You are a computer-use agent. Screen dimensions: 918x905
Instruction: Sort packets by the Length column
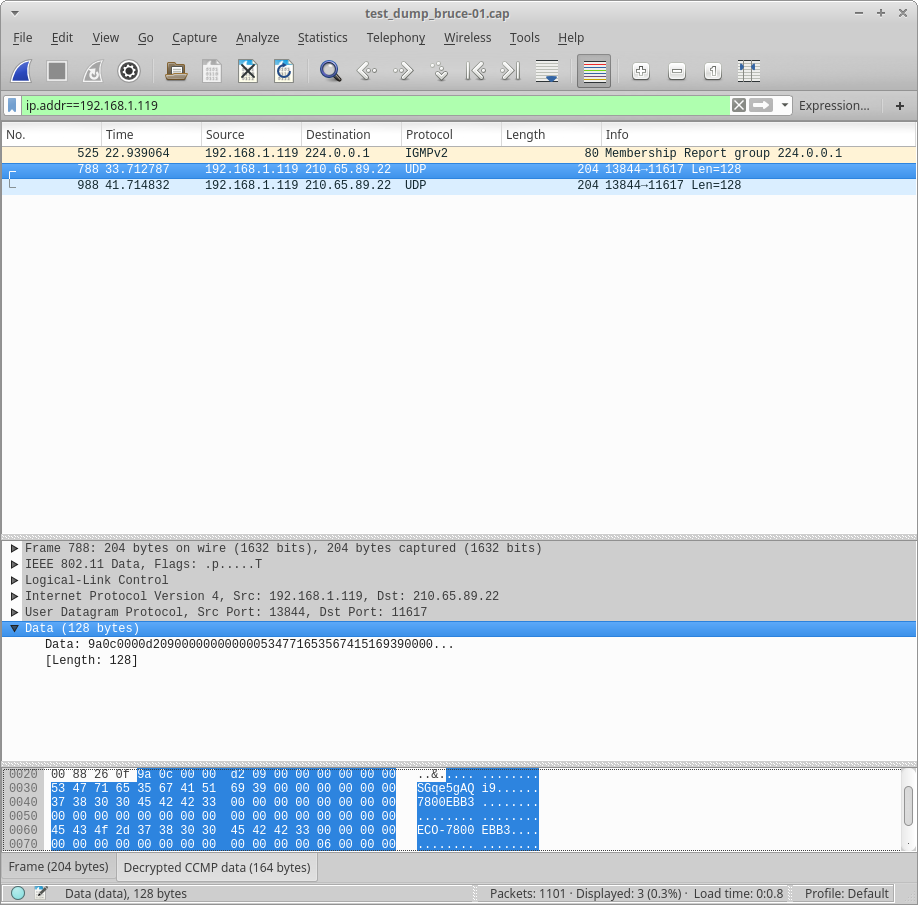(x=552, y=135)
